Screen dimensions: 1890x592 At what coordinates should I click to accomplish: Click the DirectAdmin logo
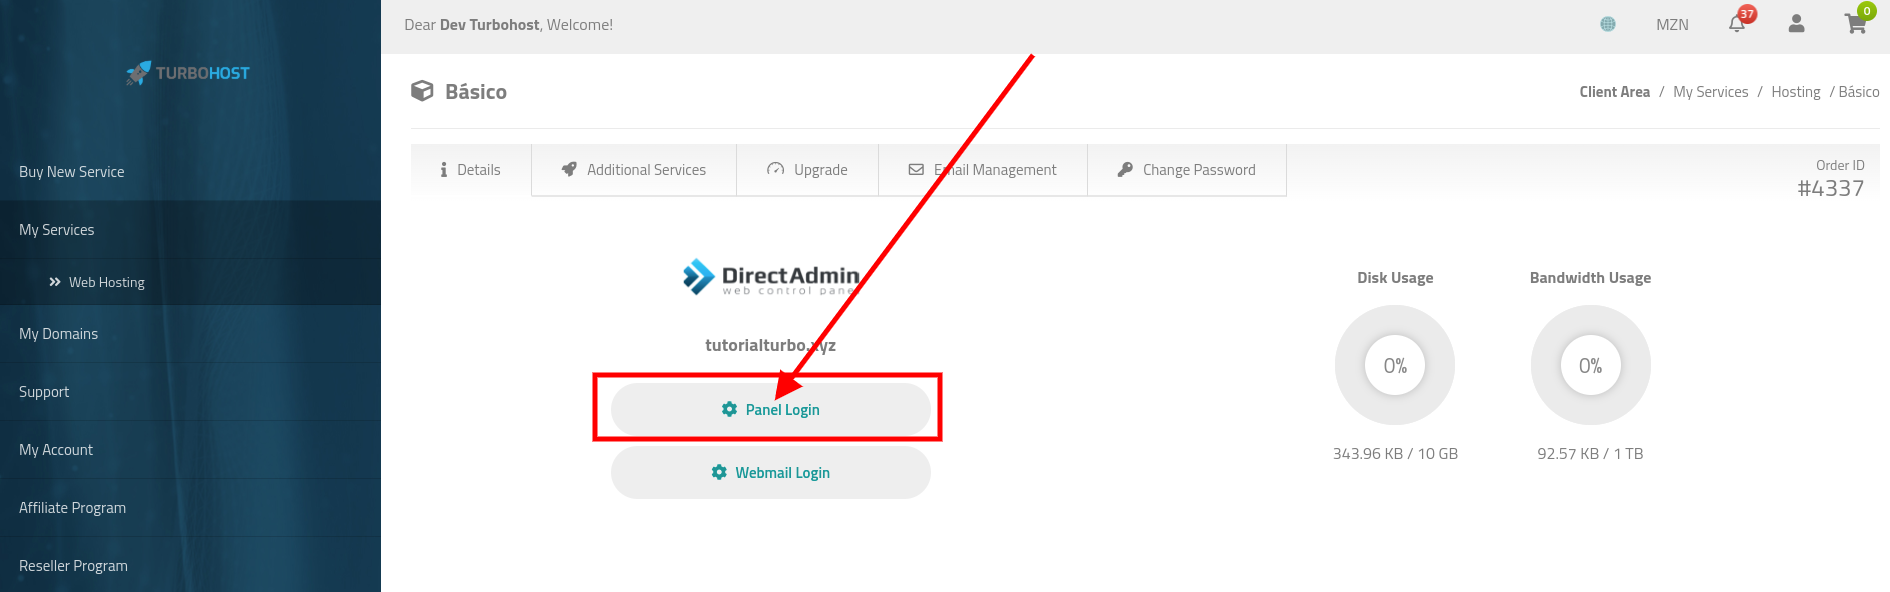tap(770, 277)
